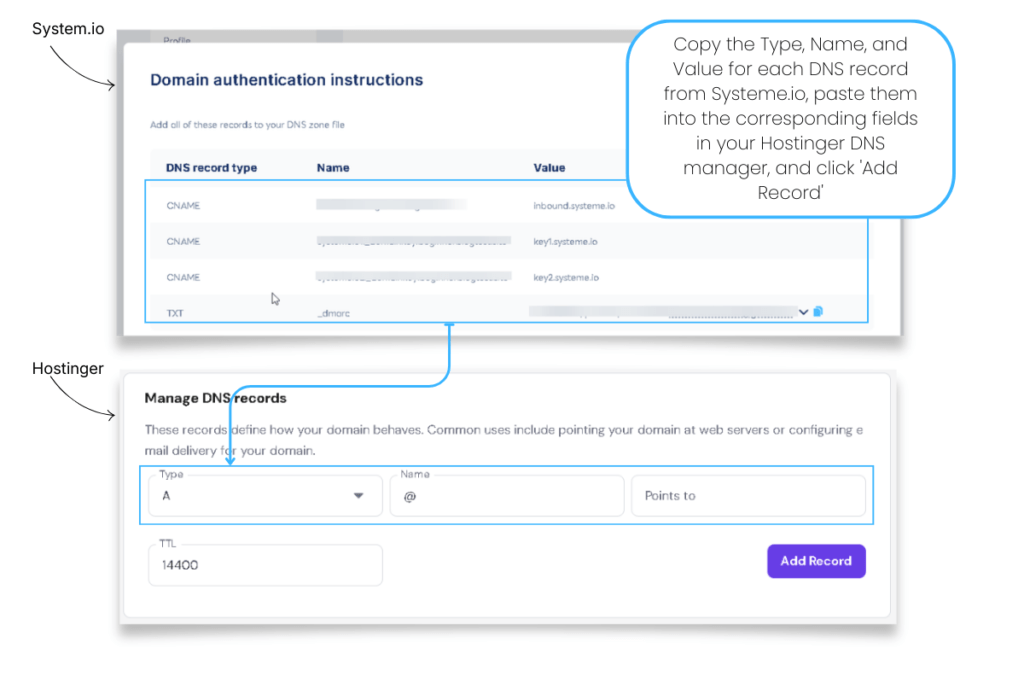Select the key1.systeme.io CNAME row
1024x683 pixels.
click(400, 241)
